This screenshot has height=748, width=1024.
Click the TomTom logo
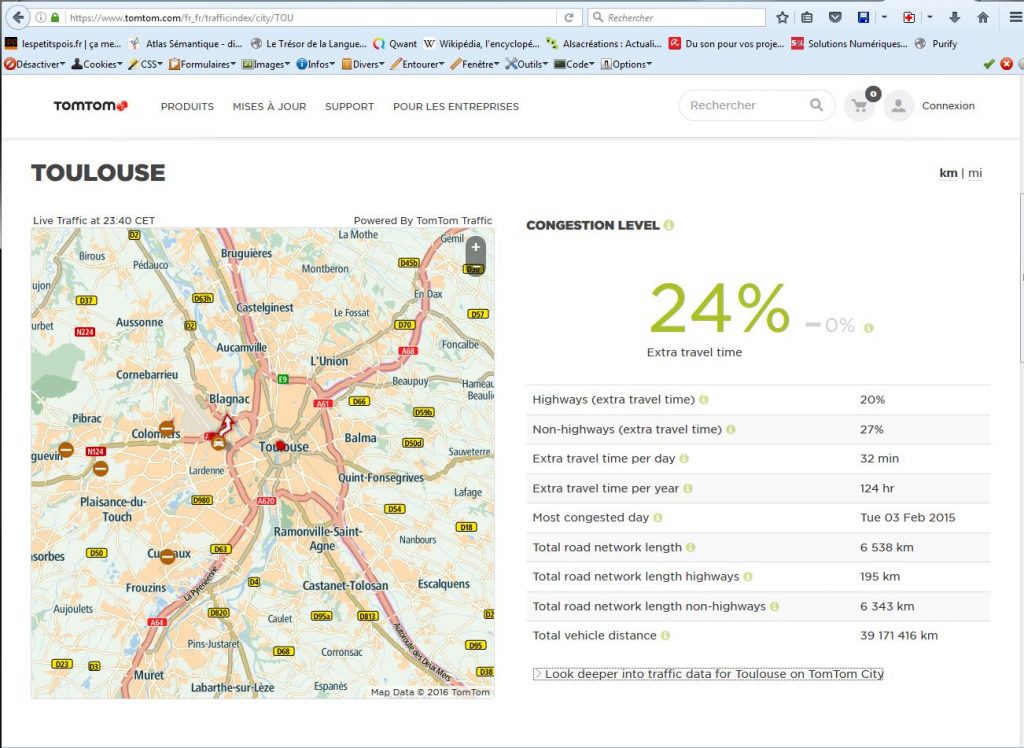click(x=90, y=106)
